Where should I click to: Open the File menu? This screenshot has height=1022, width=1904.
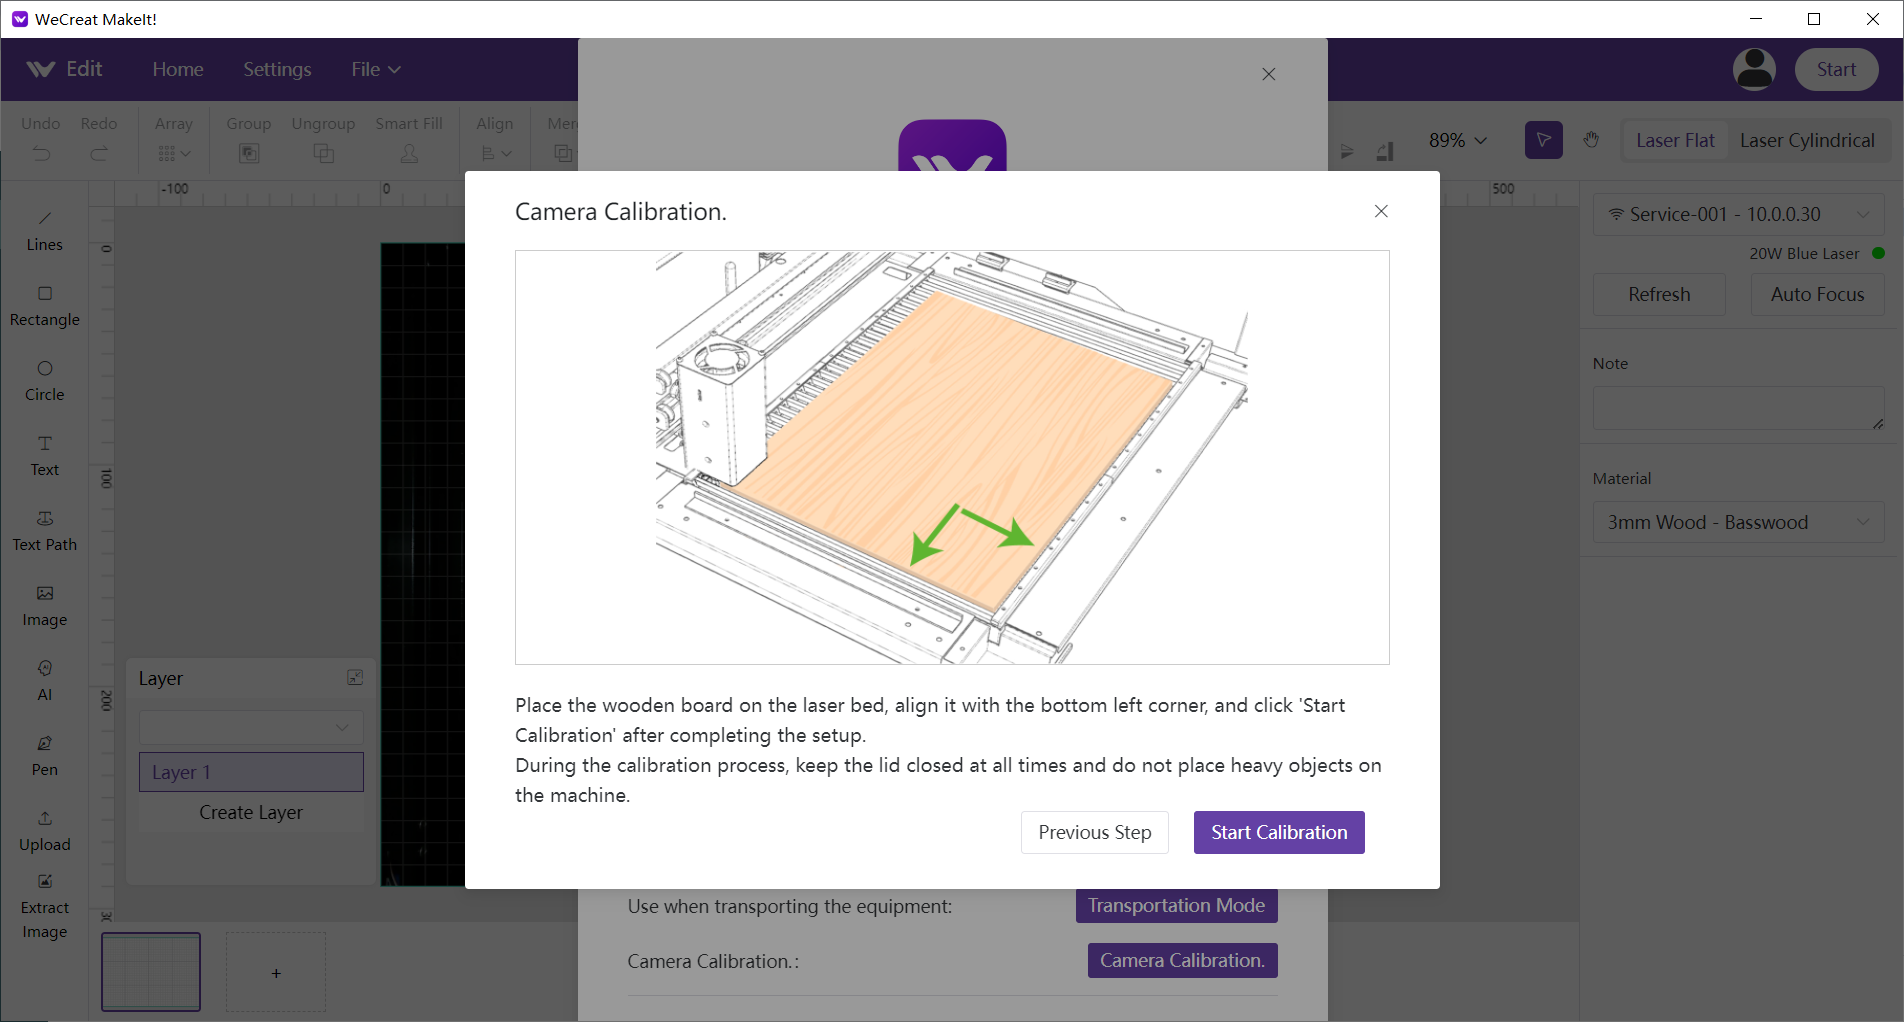click(375, 69)
